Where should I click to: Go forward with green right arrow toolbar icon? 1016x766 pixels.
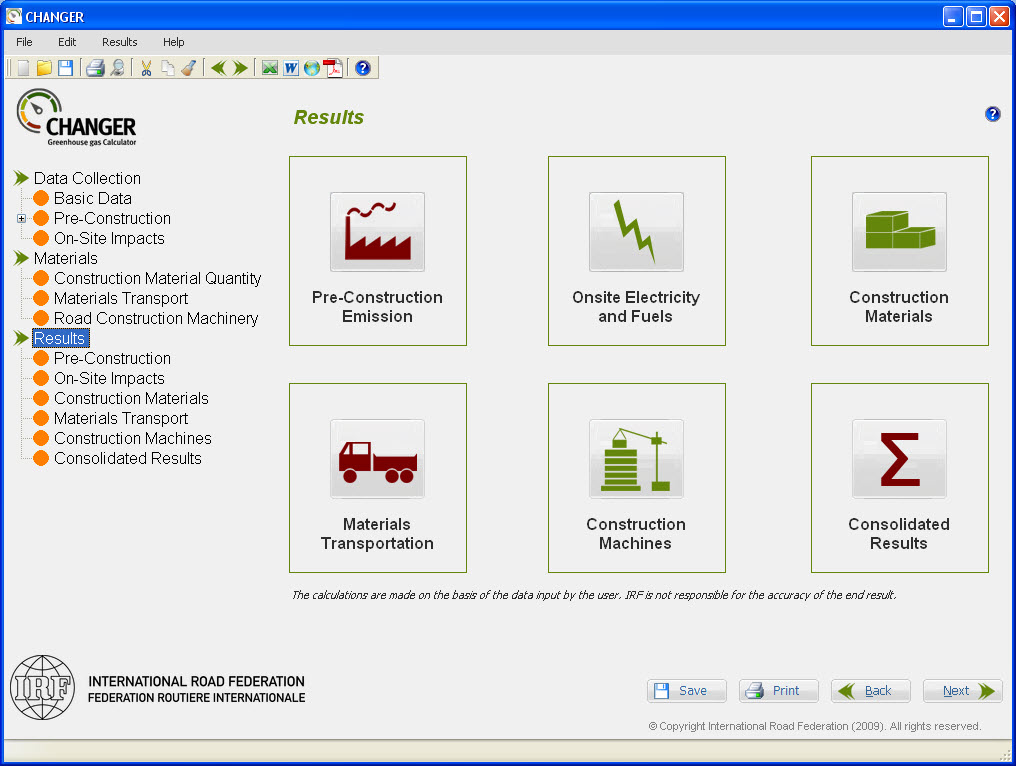pos(240,68)
